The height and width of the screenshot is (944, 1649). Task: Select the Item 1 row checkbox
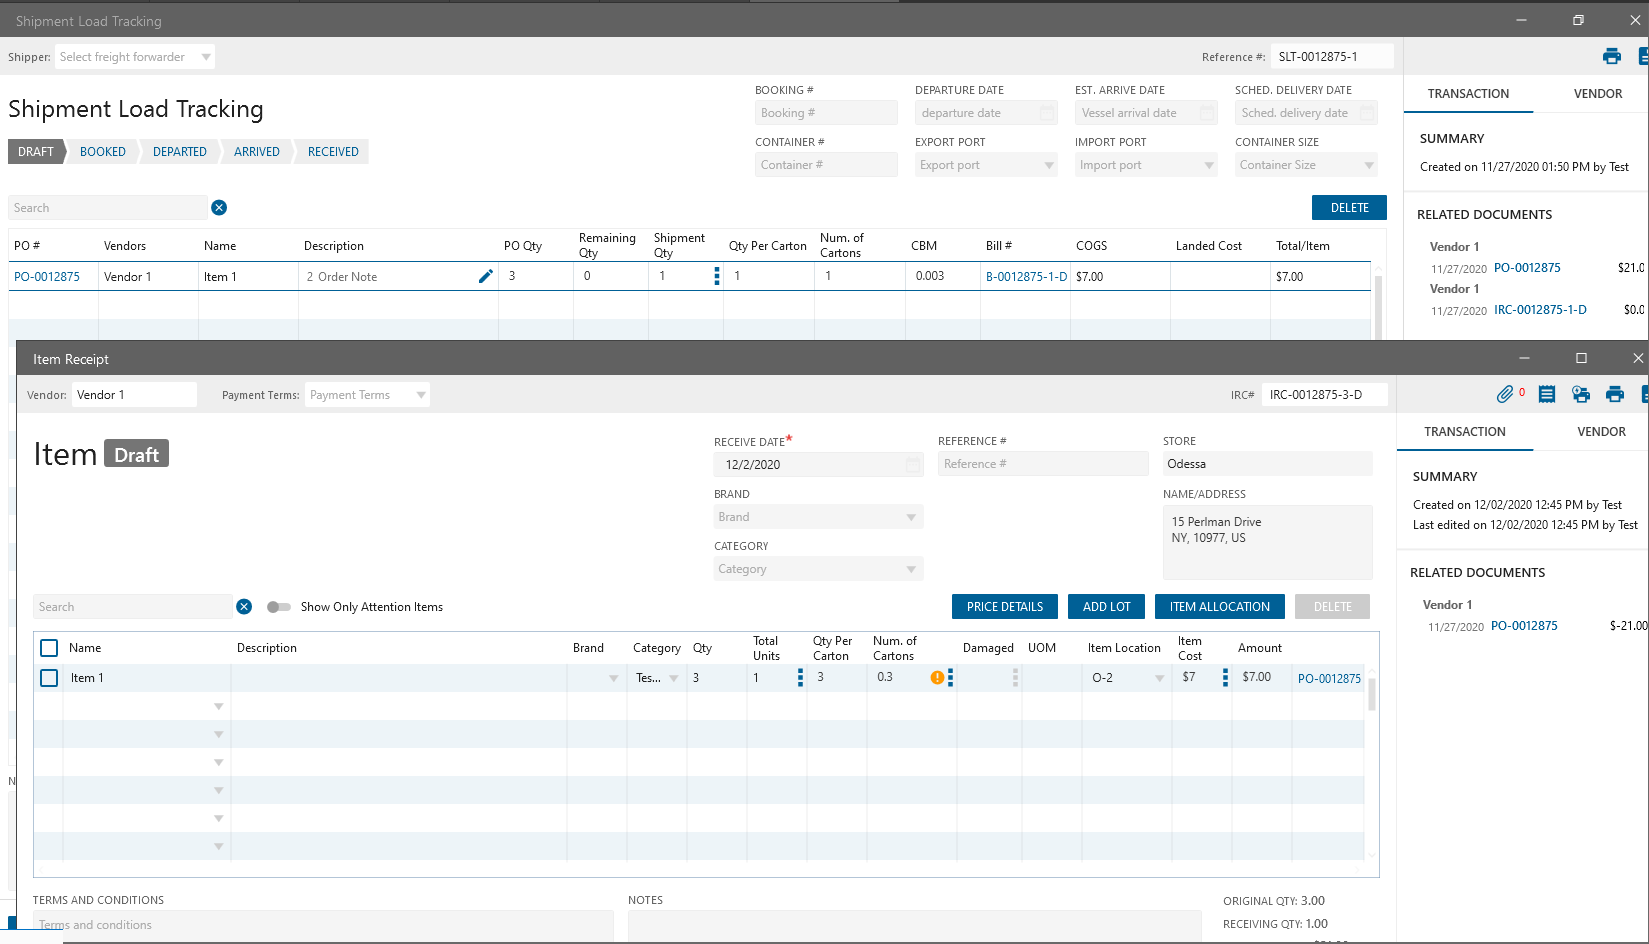49,678
